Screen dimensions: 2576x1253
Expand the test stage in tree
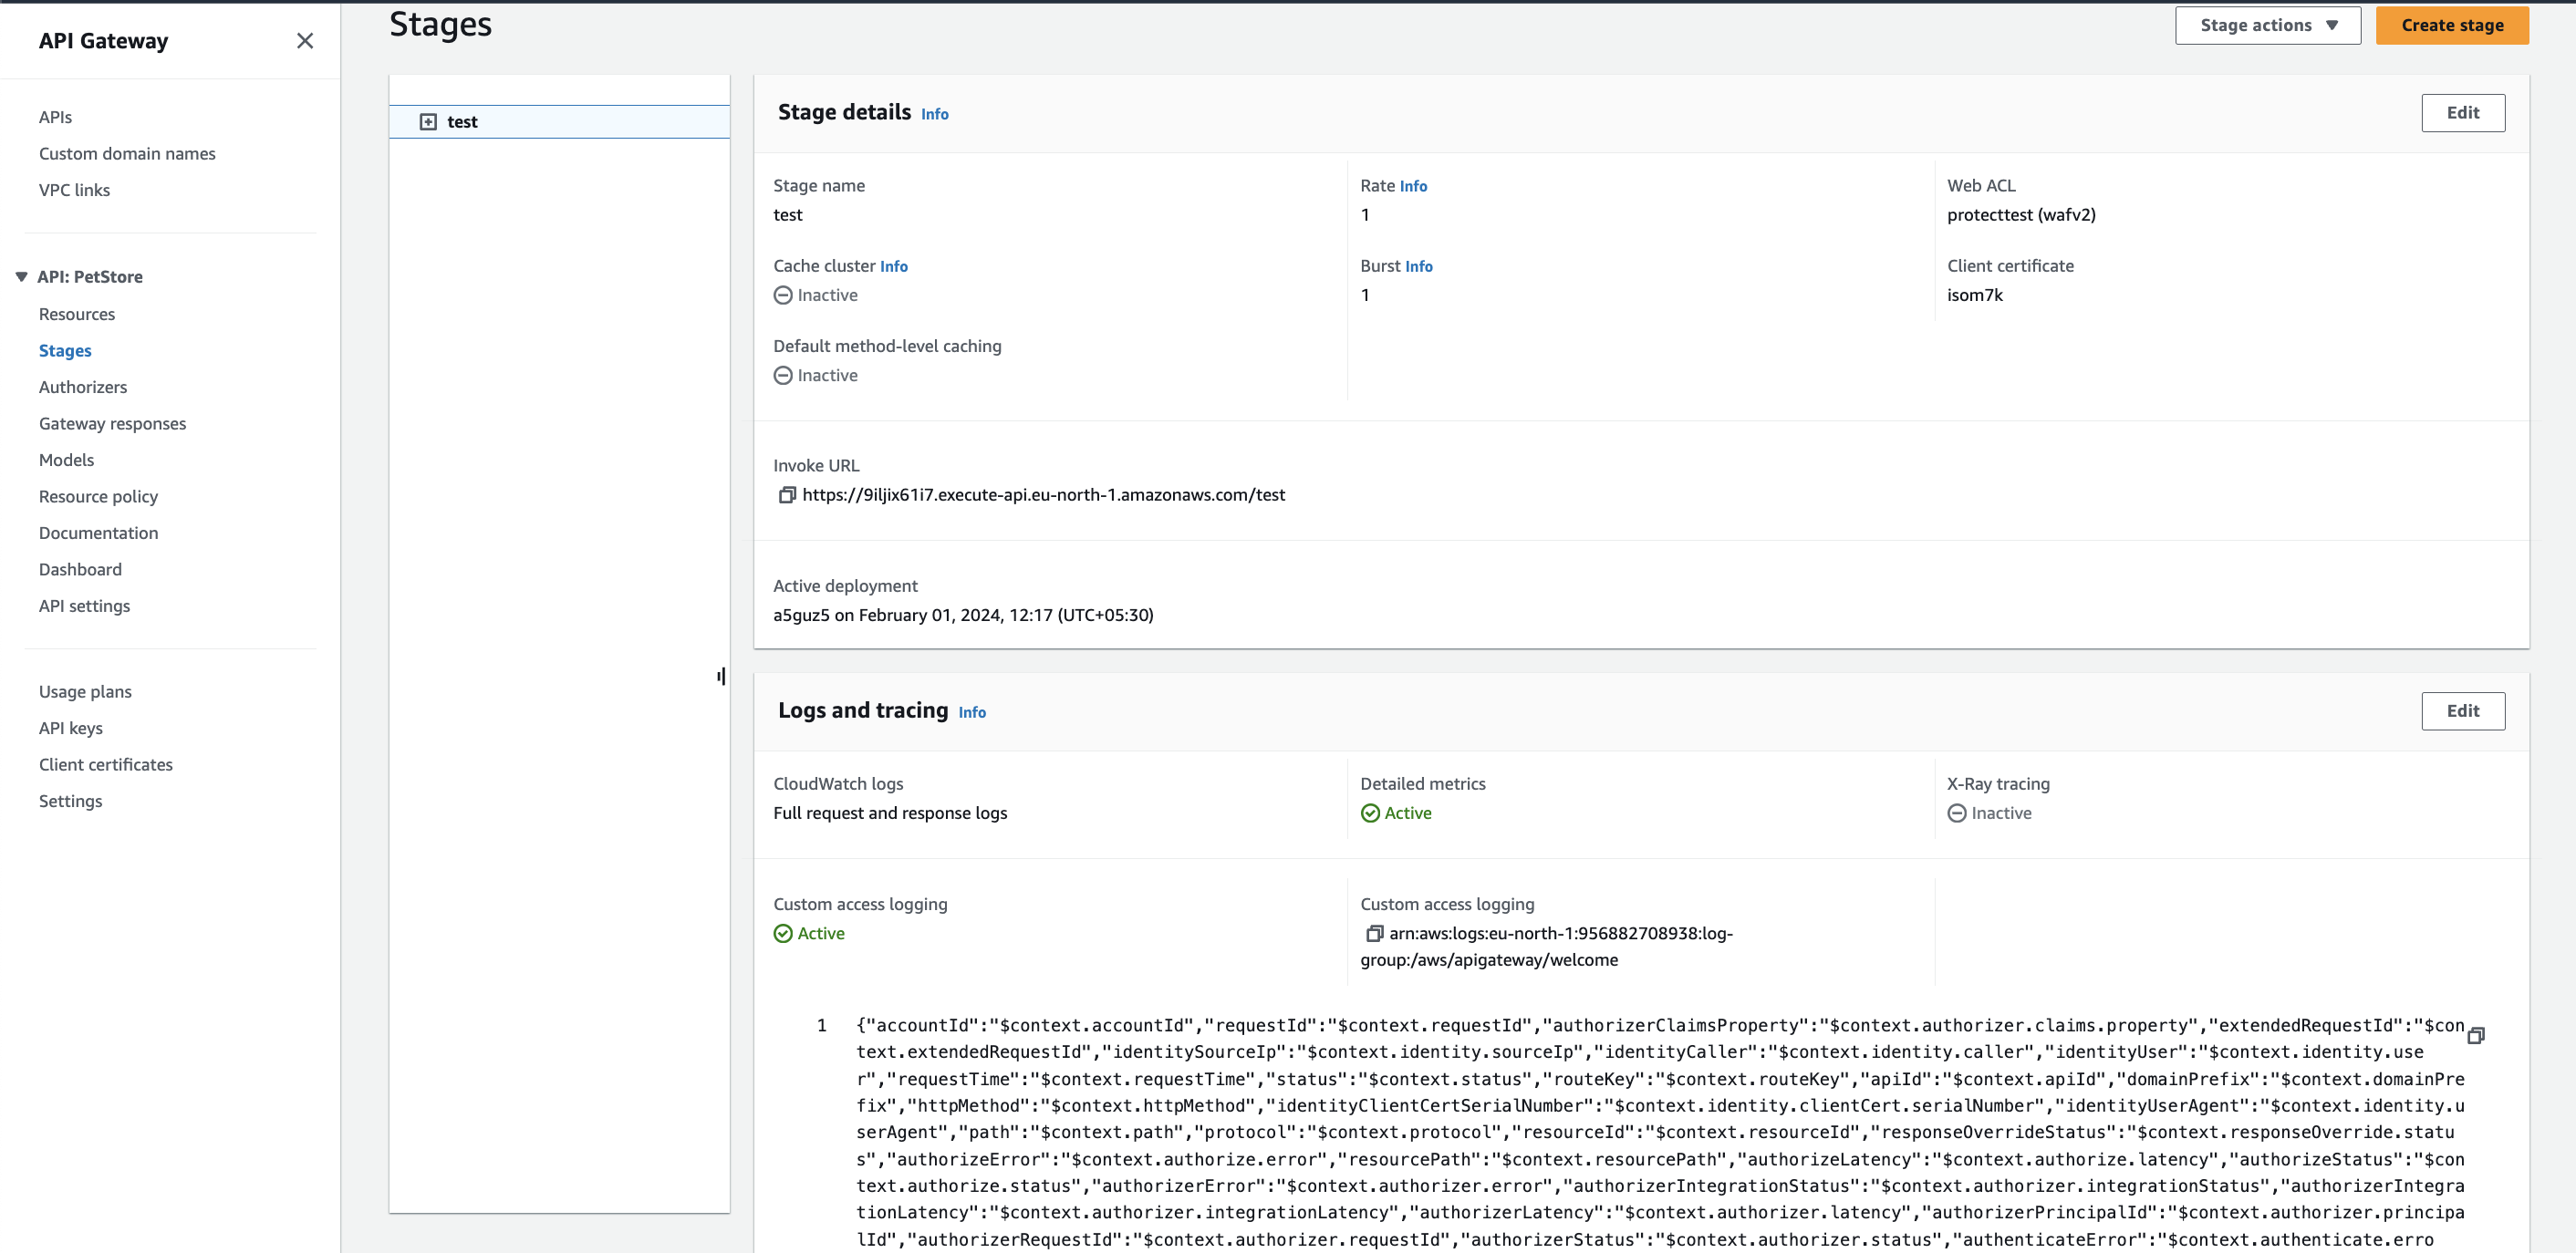pyautogui.click(x=430, y=121)
